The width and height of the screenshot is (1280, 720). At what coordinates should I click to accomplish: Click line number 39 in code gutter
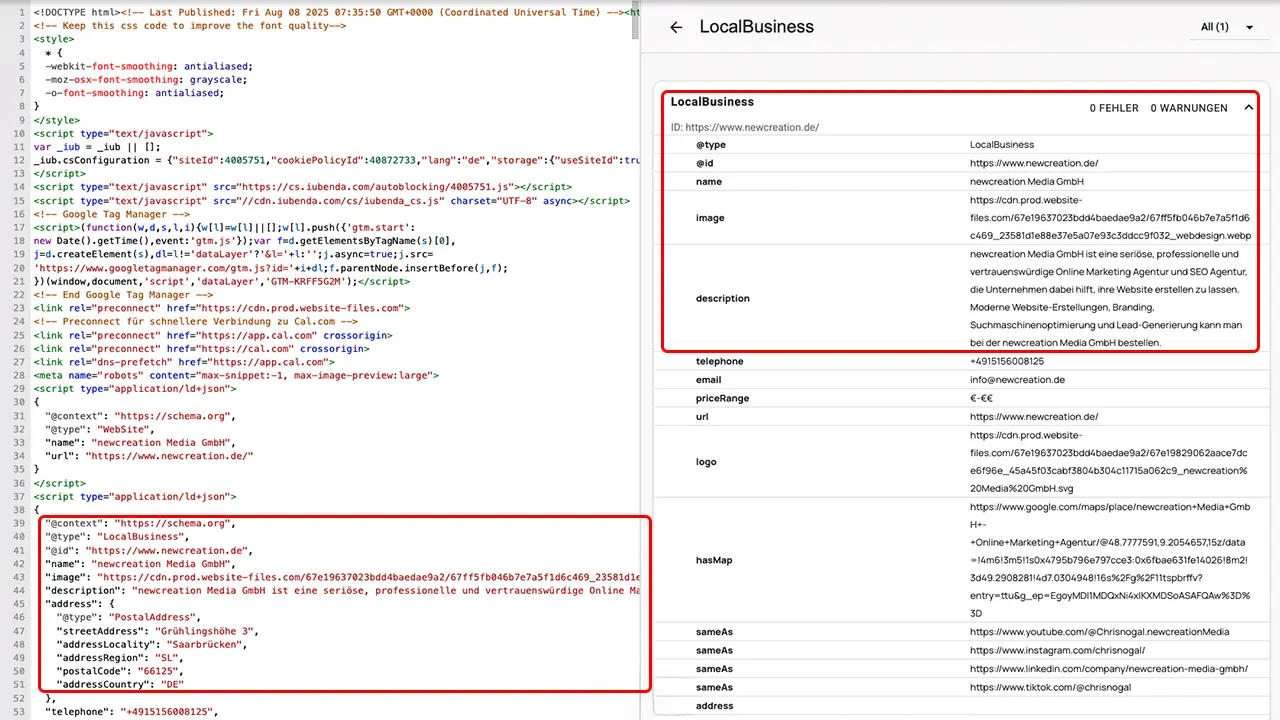(x=20, y=523)
